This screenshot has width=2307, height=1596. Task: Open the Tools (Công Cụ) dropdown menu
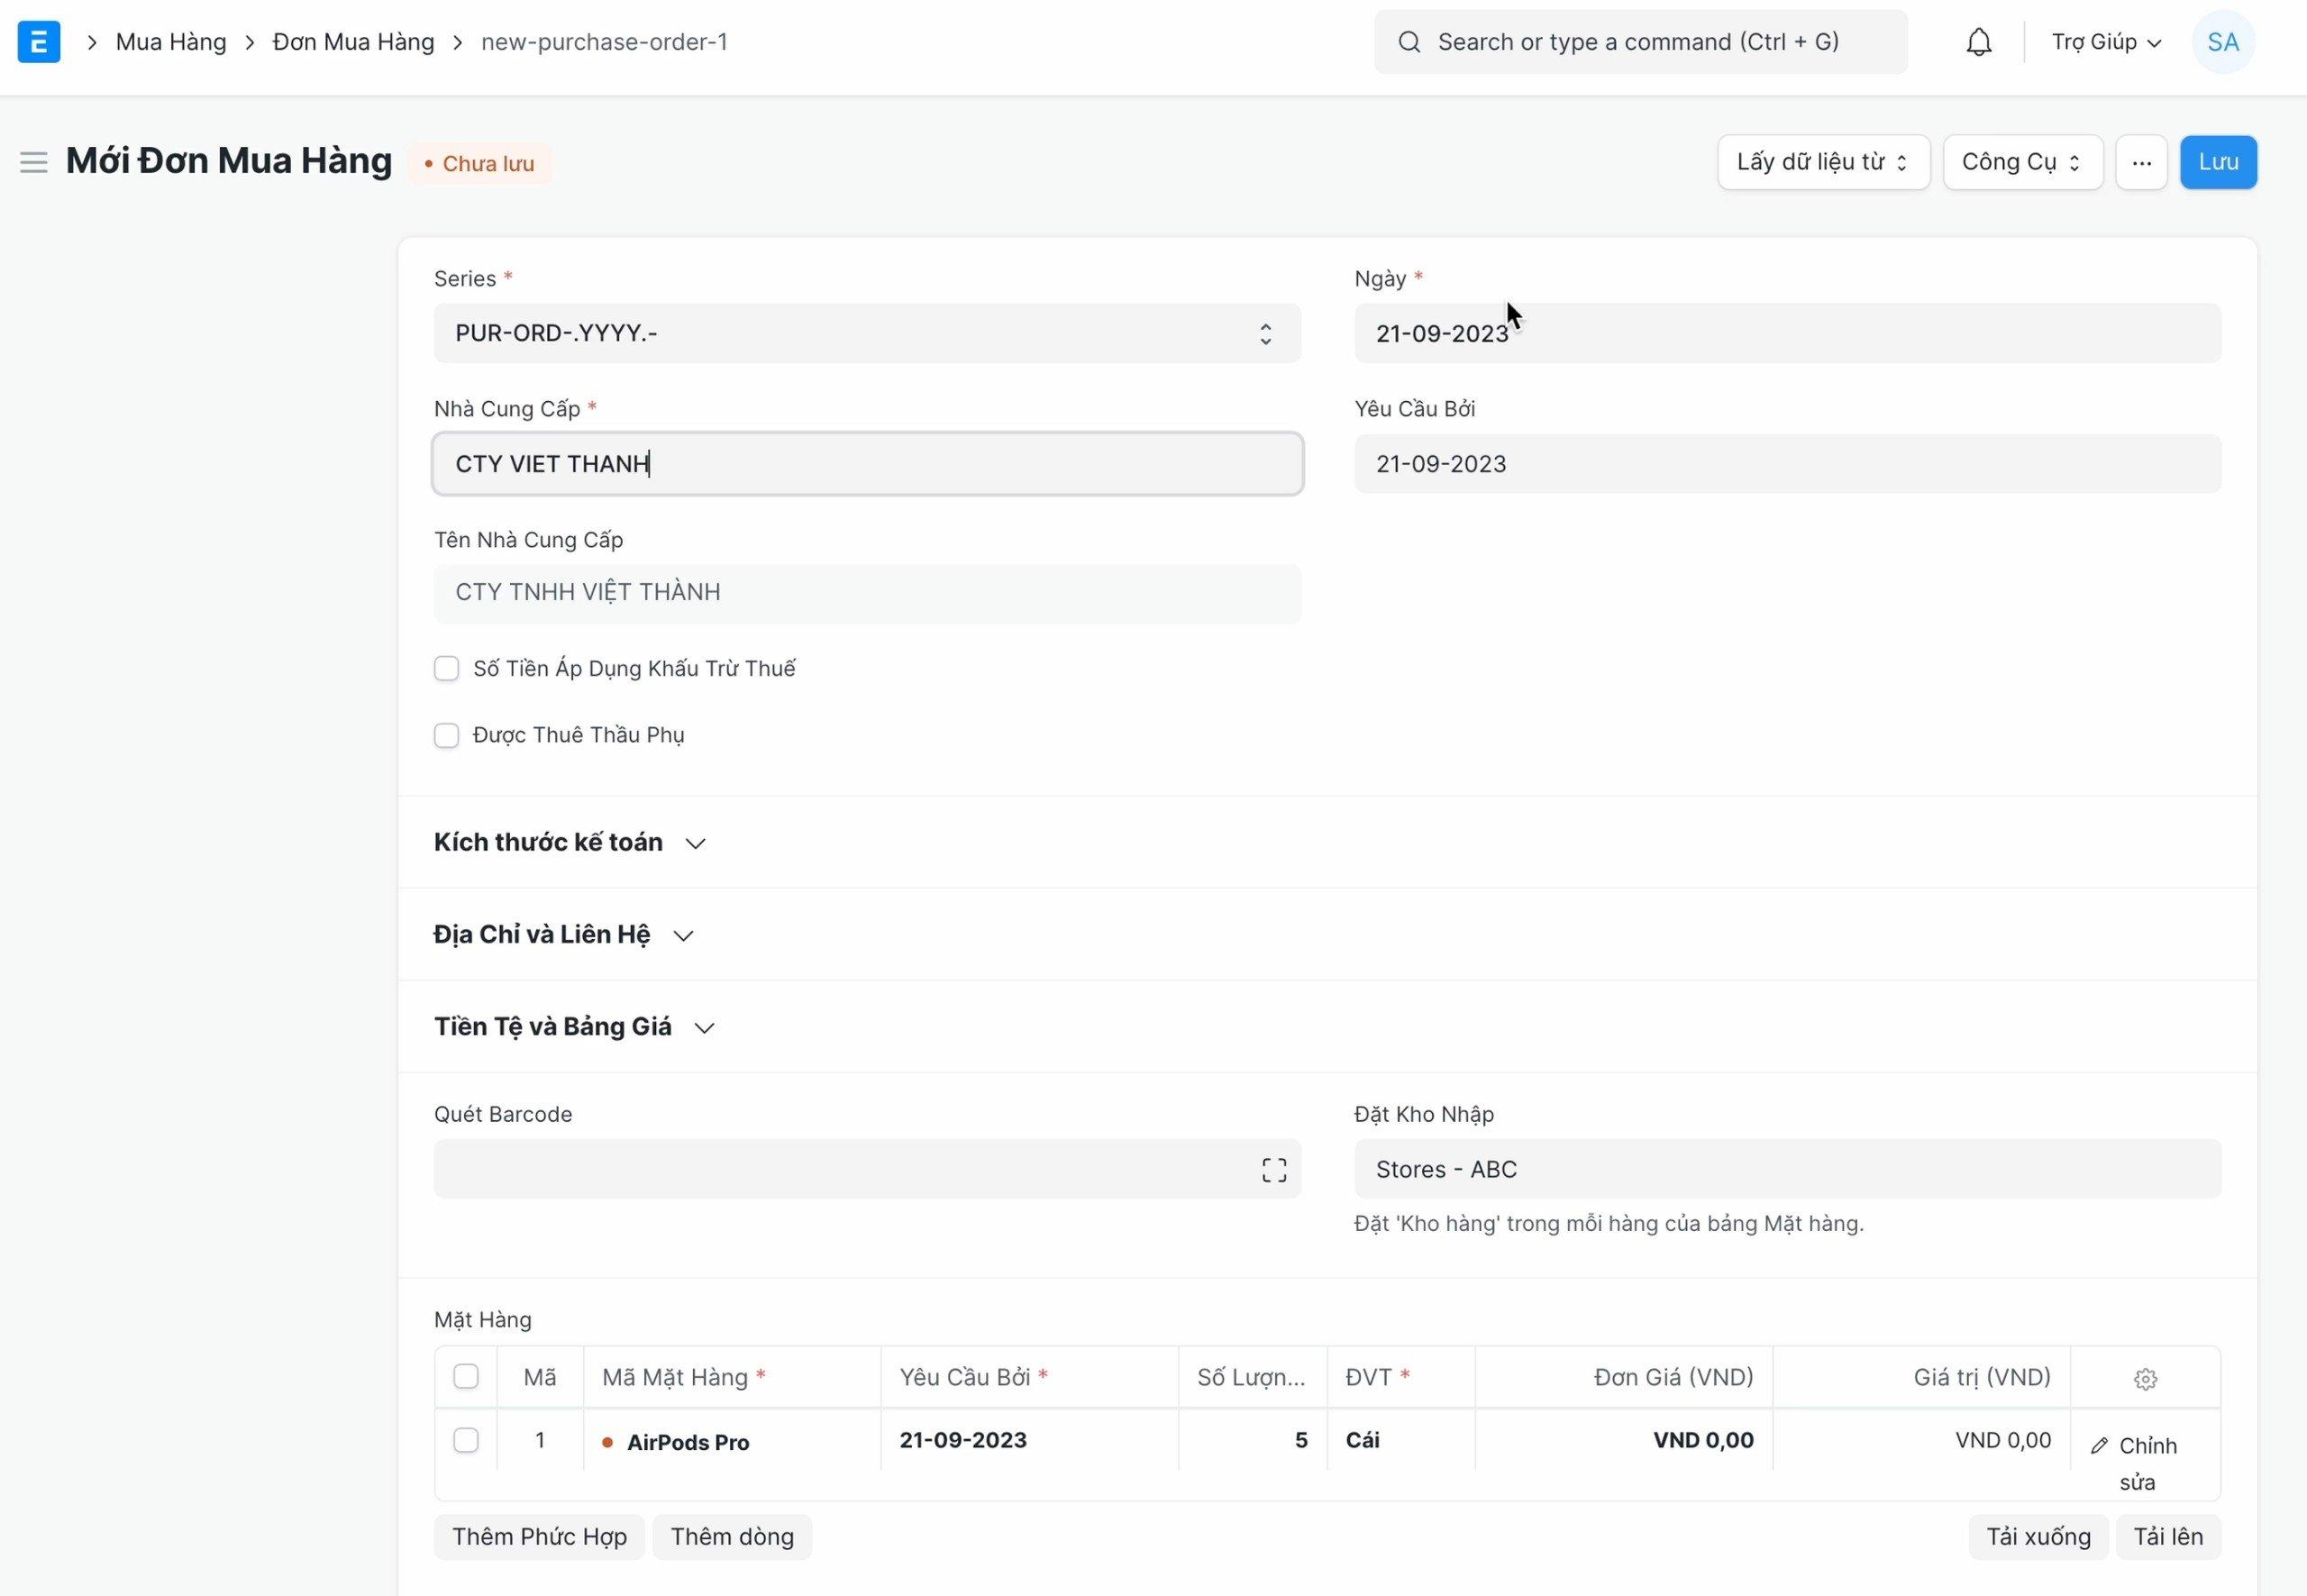point(2020,161)
